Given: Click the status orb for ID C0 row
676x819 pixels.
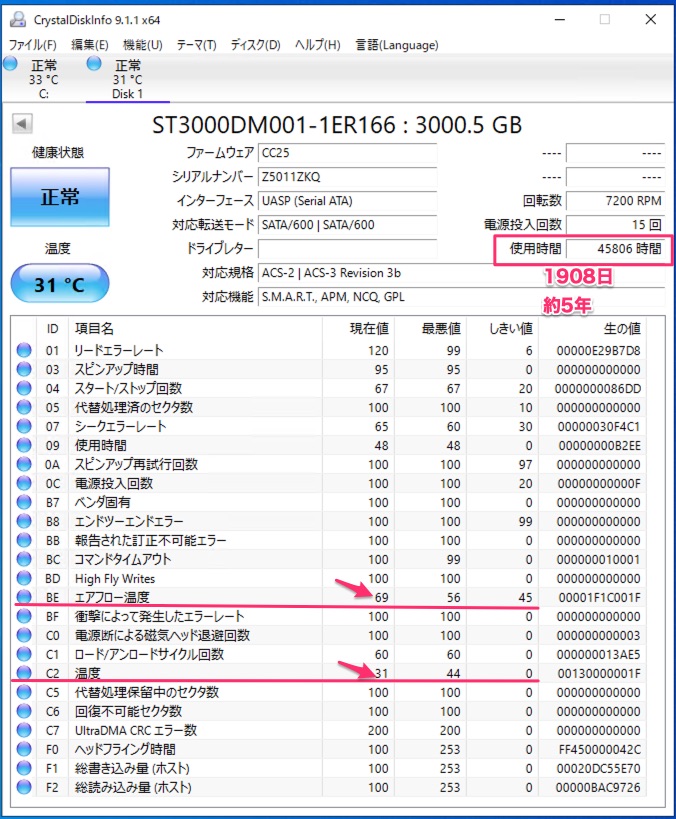Looking at the screenshot, I should 24,635.
